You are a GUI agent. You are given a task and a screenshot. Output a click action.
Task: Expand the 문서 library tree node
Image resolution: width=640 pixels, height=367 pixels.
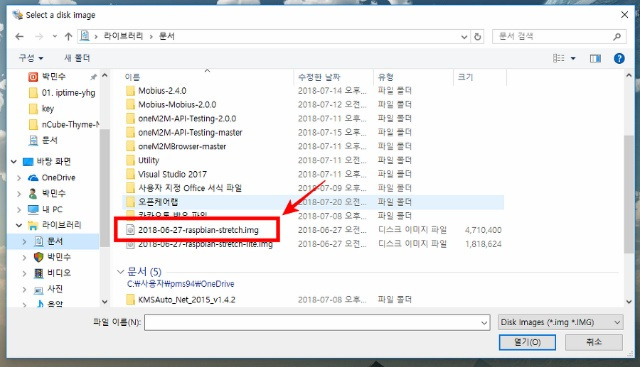24,242
